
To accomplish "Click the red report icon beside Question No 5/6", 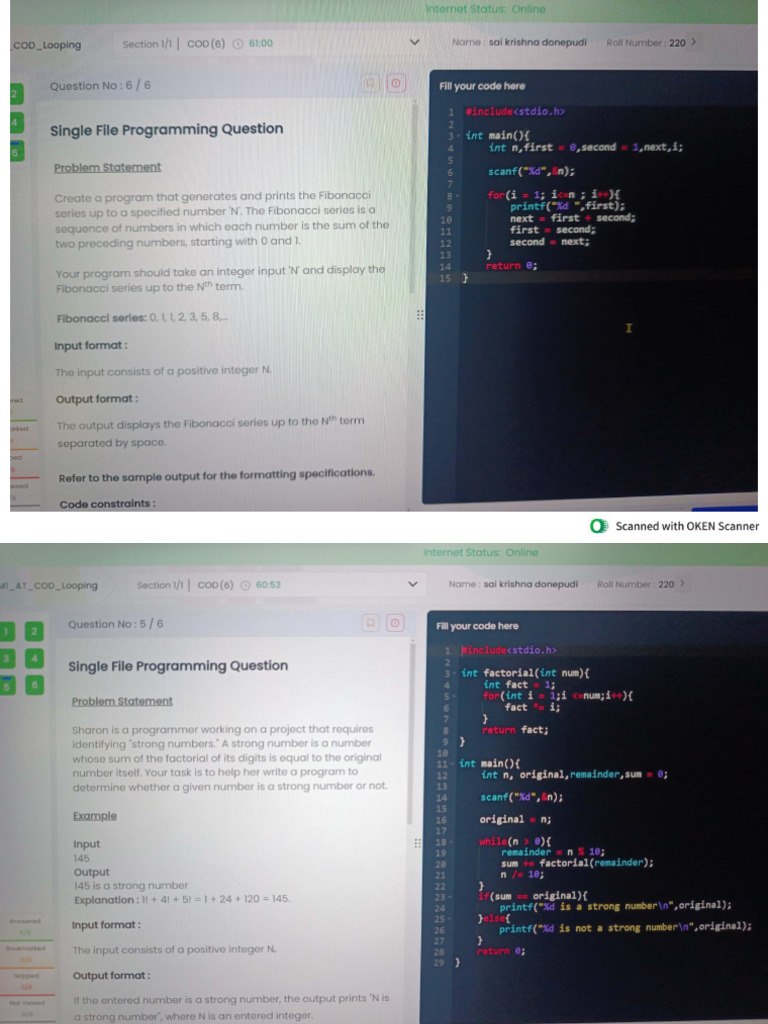I will [395, 623].
